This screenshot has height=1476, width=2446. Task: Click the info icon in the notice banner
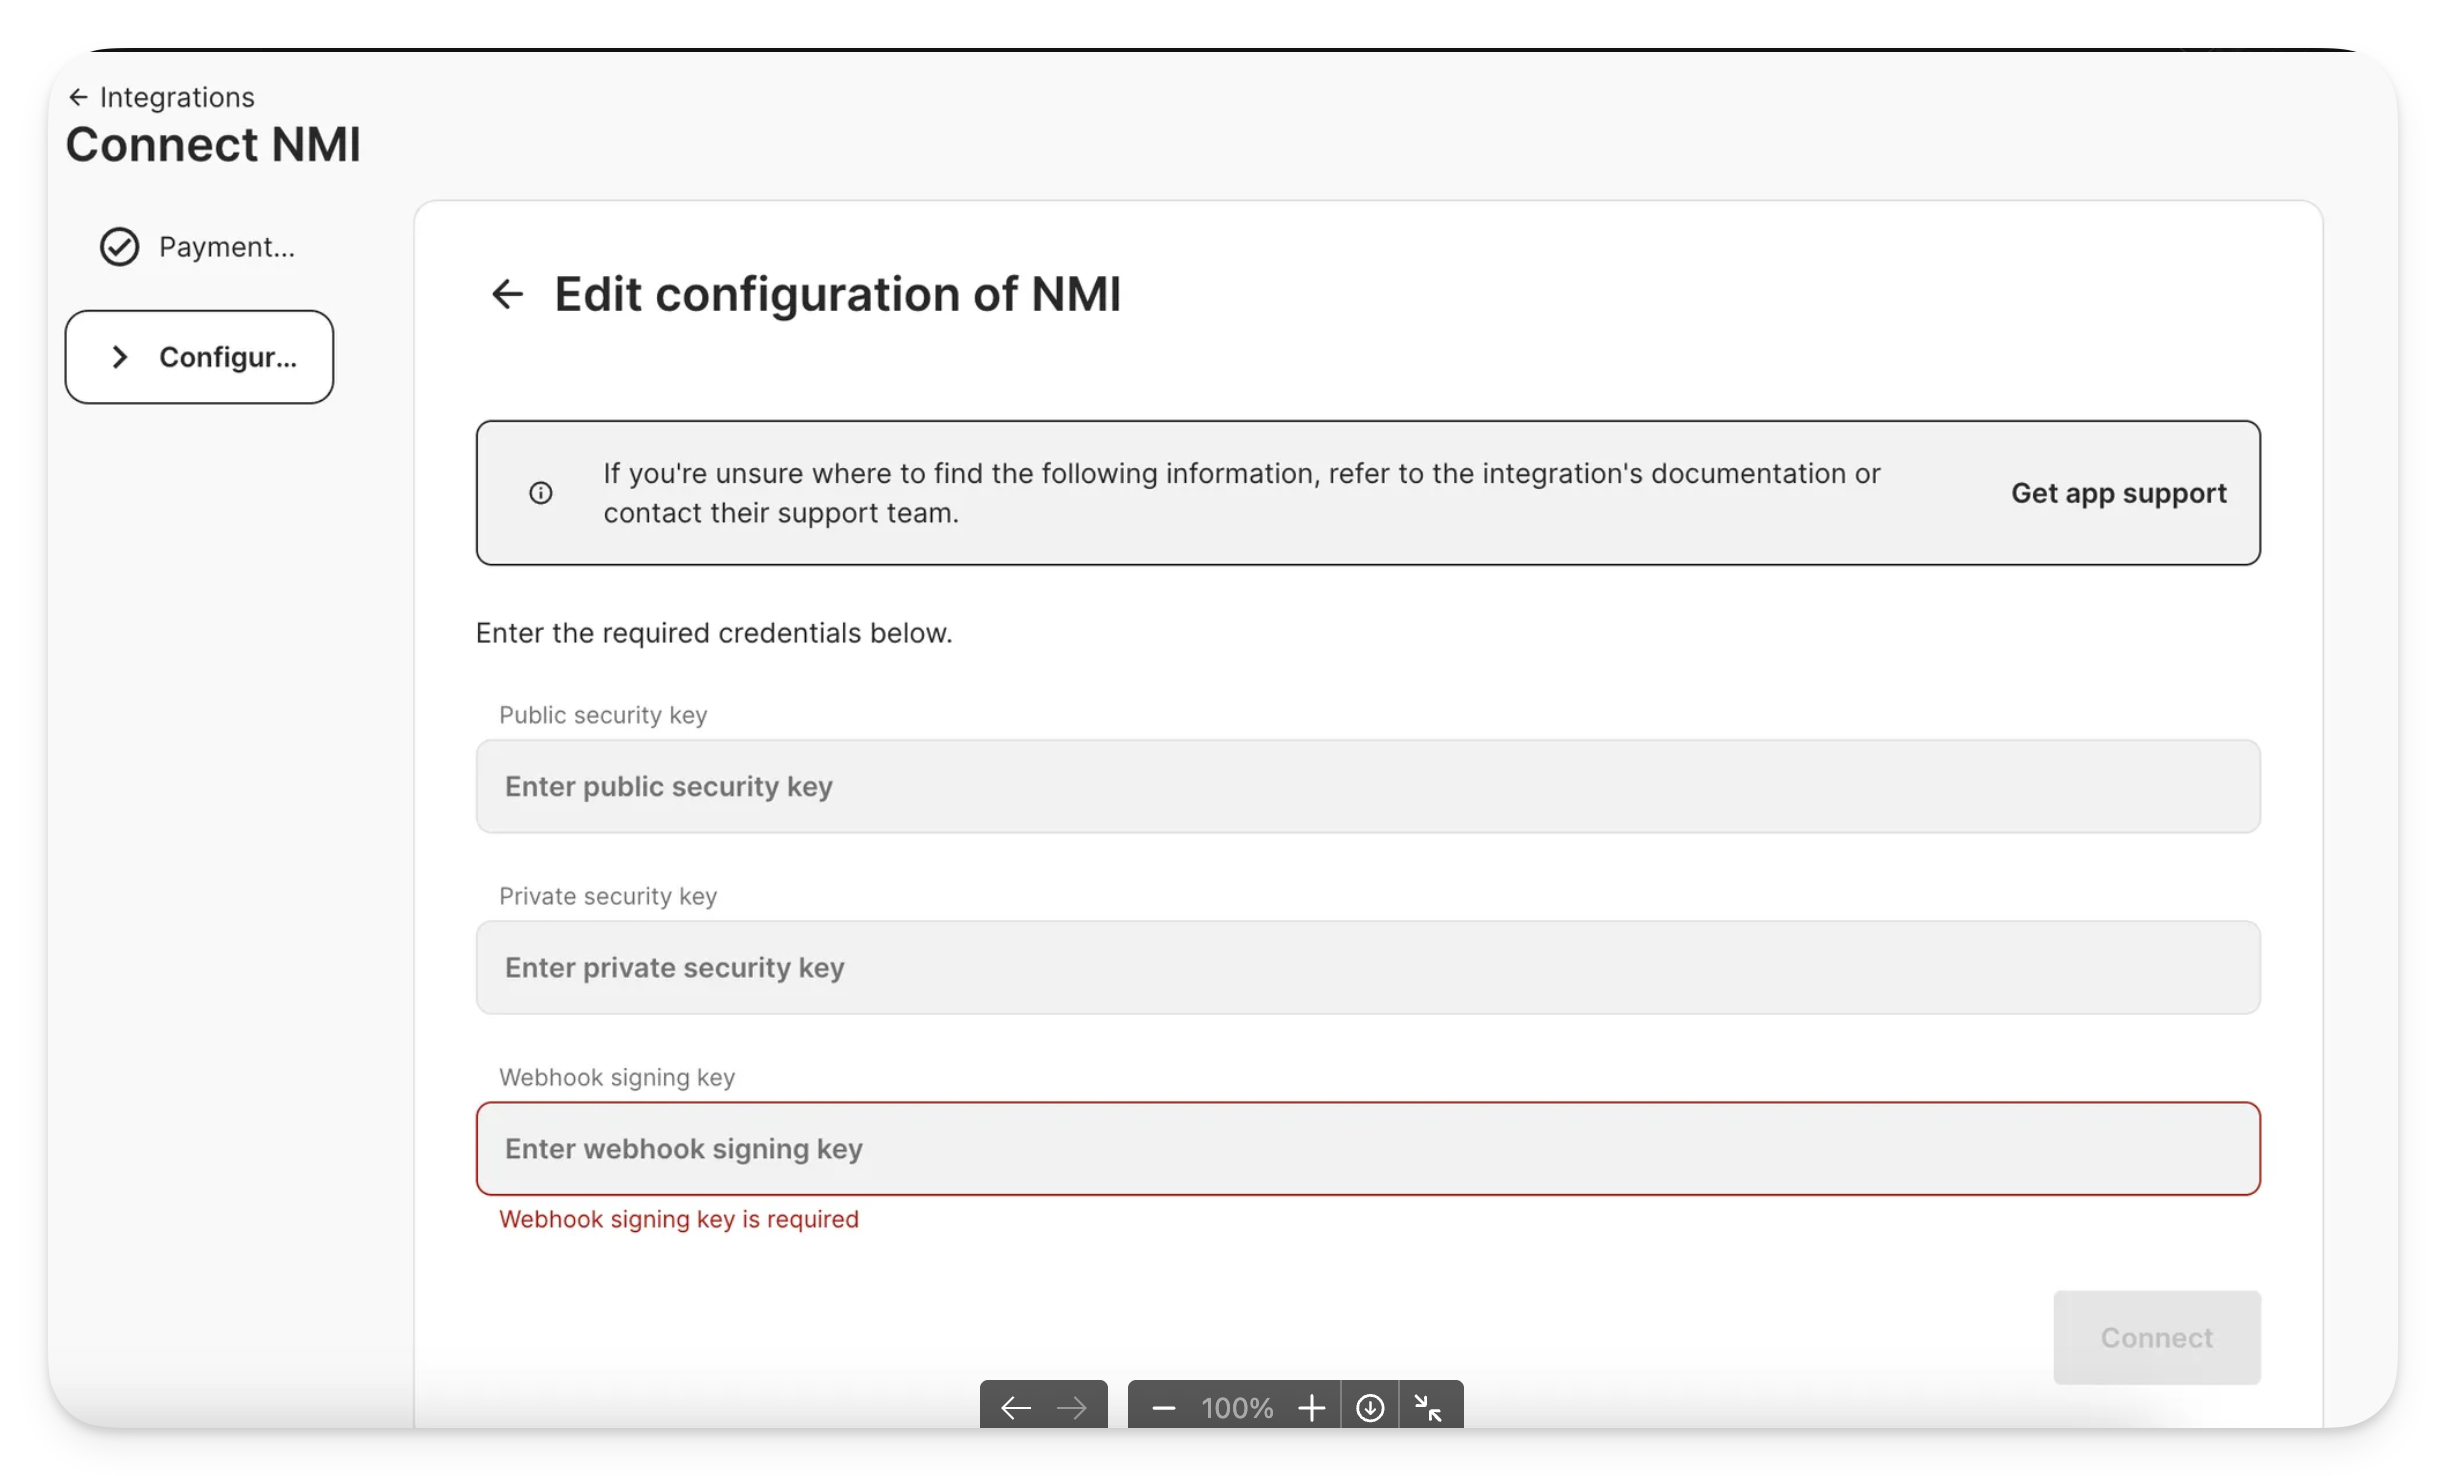click(541, 493)
